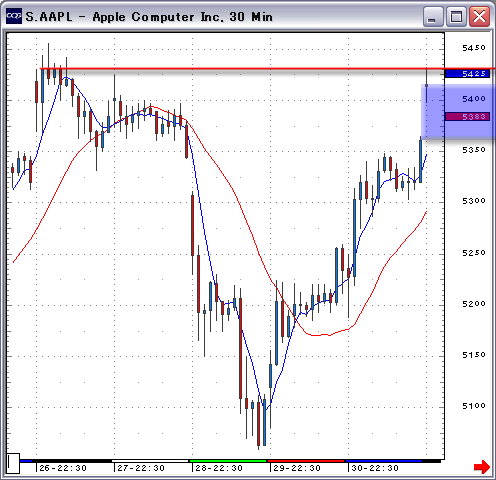Click the last candlestick near 5400

pos(426,85)
